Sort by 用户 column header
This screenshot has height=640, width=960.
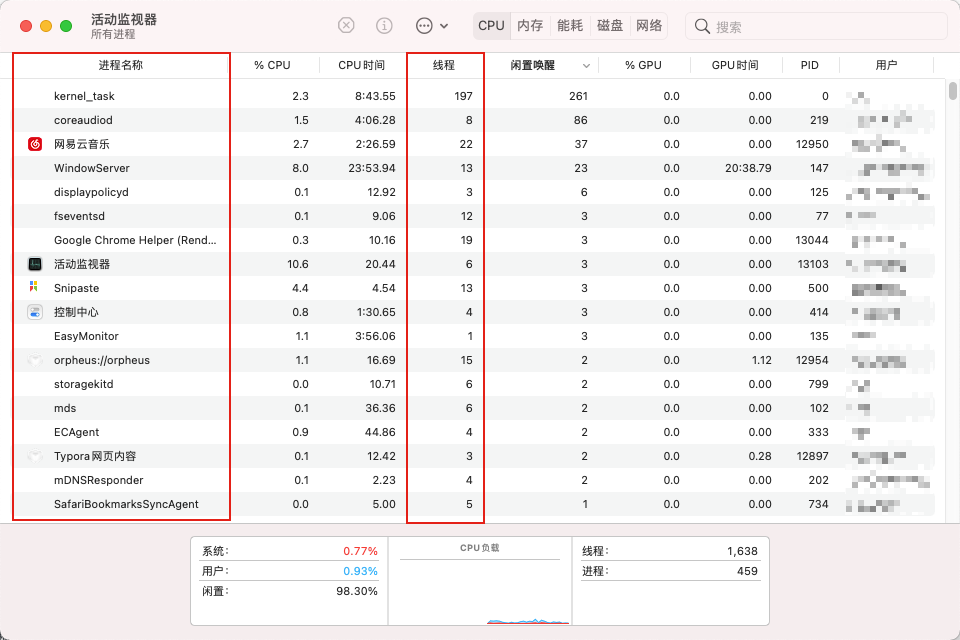(x=886, y=65)
